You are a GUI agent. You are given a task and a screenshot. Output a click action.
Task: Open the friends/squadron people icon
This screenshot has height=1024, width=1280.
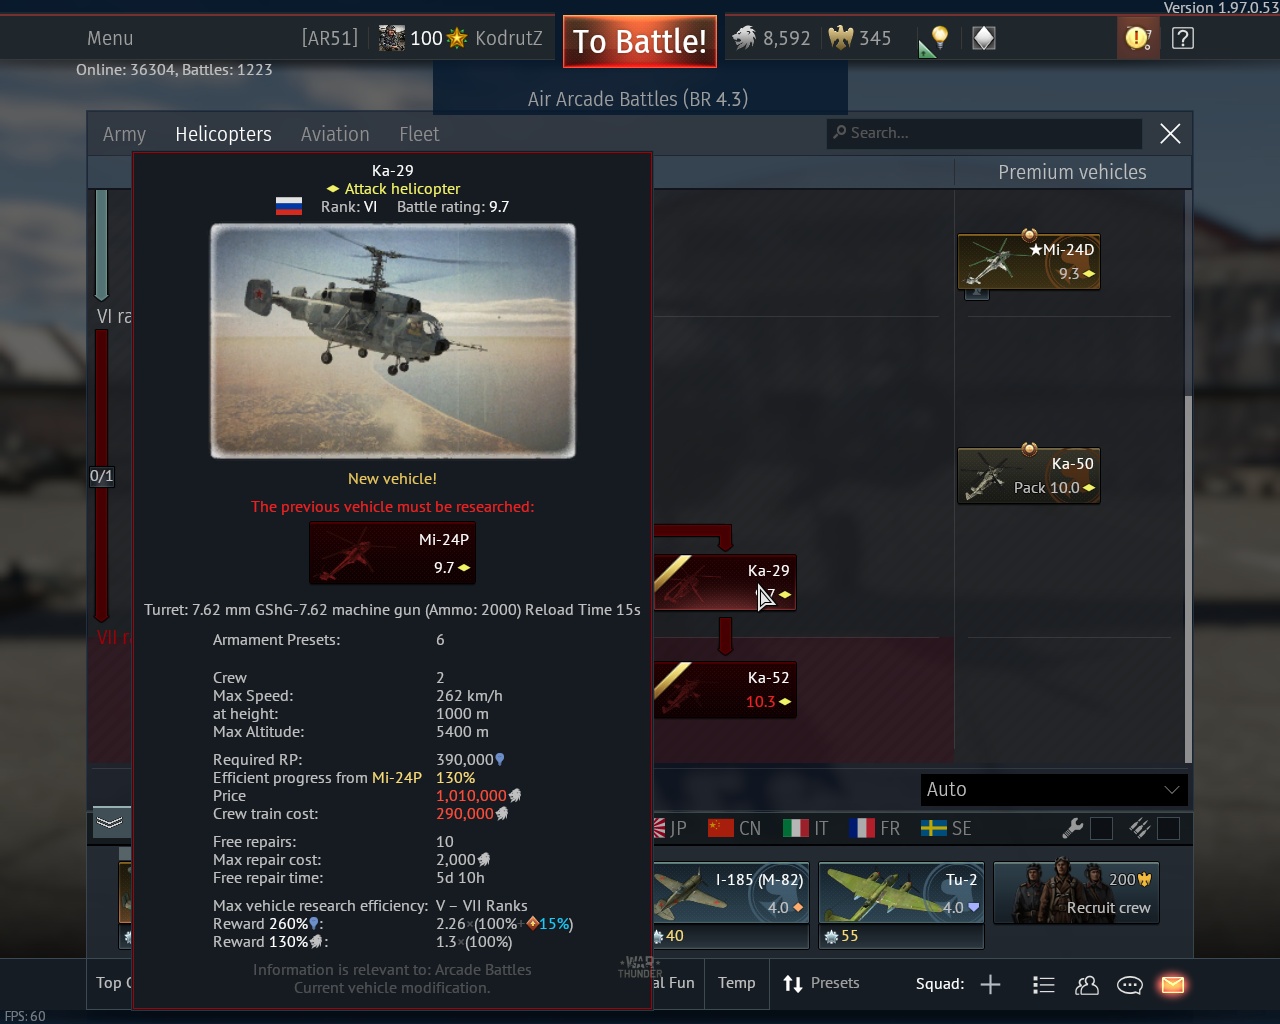coord(1087,985)
